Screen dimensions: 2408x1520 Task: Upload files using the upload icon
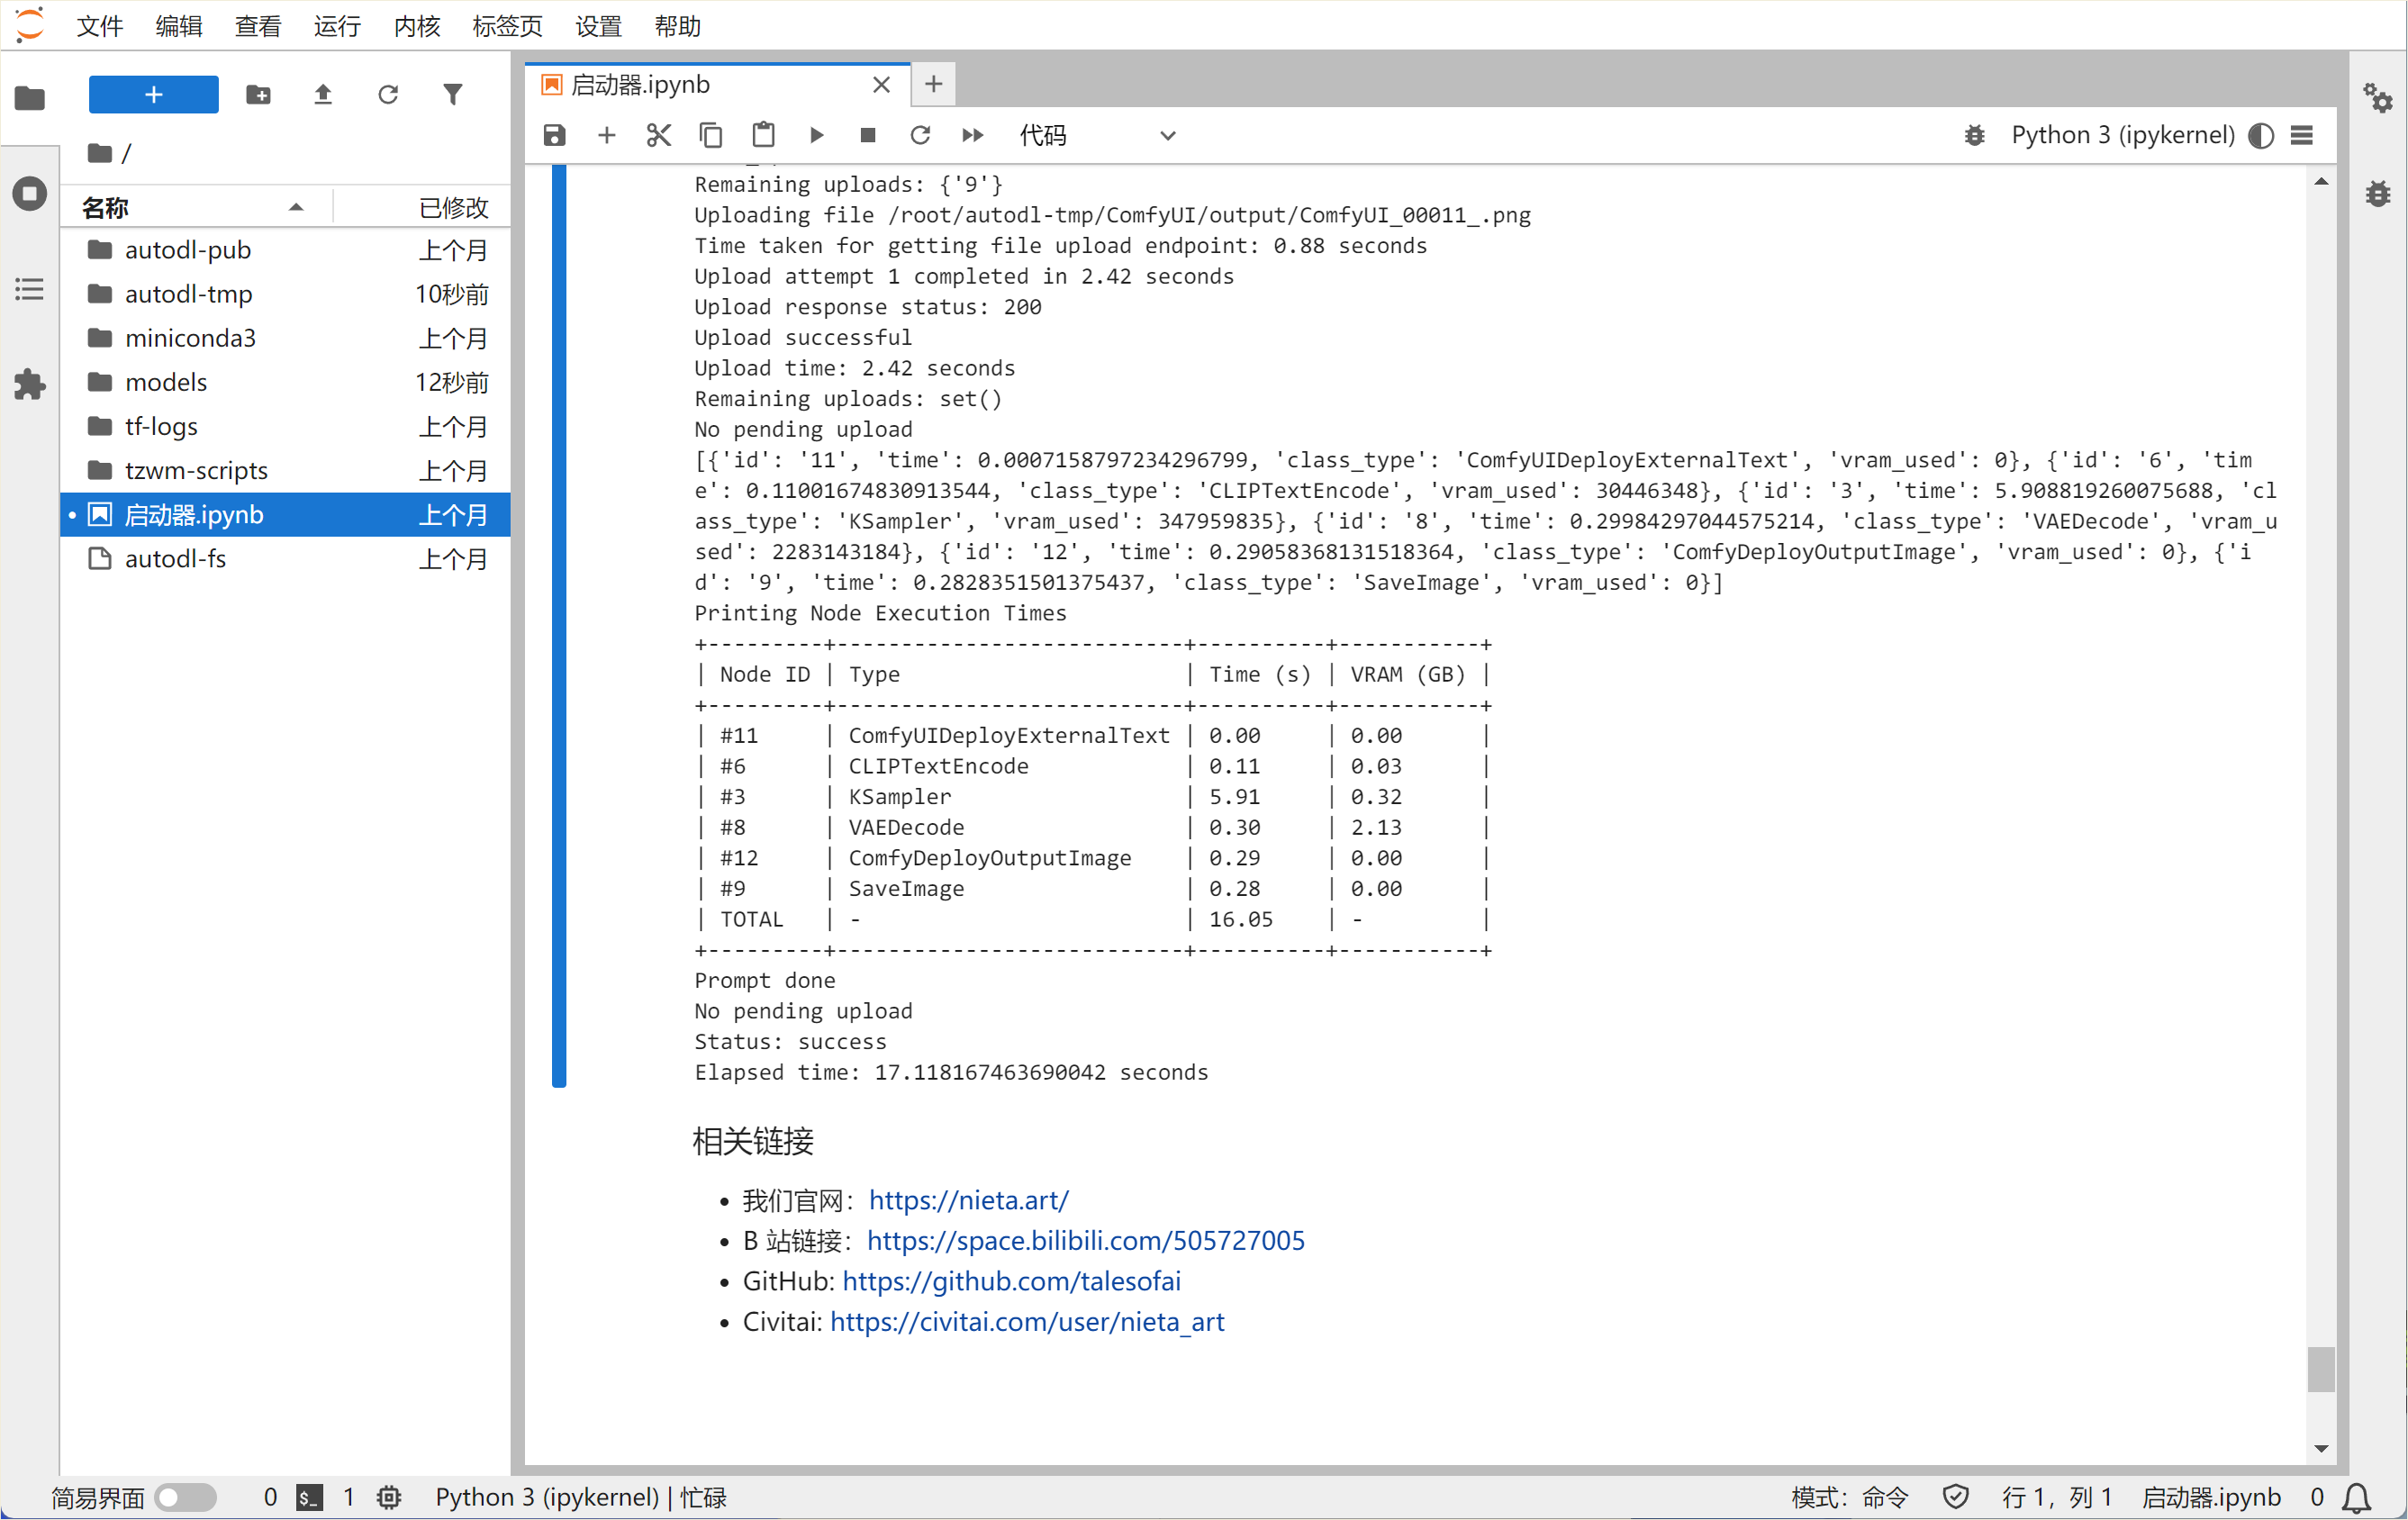coord(322,95)
